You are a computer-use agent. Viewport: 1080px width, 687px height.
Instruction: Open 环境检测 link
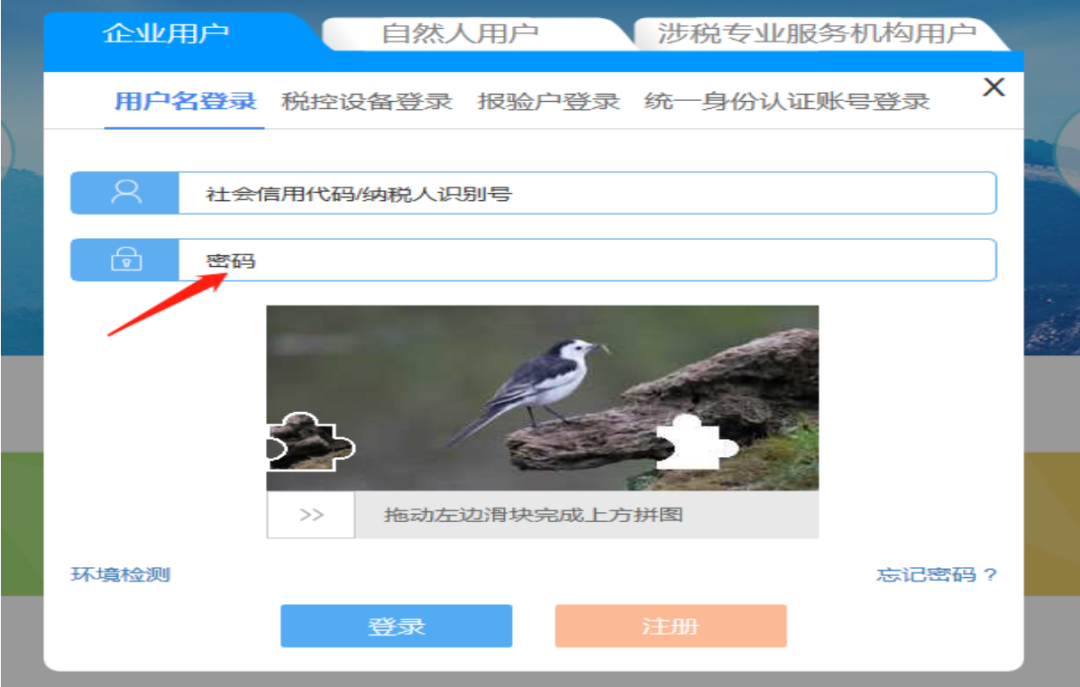pyautogui.click(x=121, y=574)
